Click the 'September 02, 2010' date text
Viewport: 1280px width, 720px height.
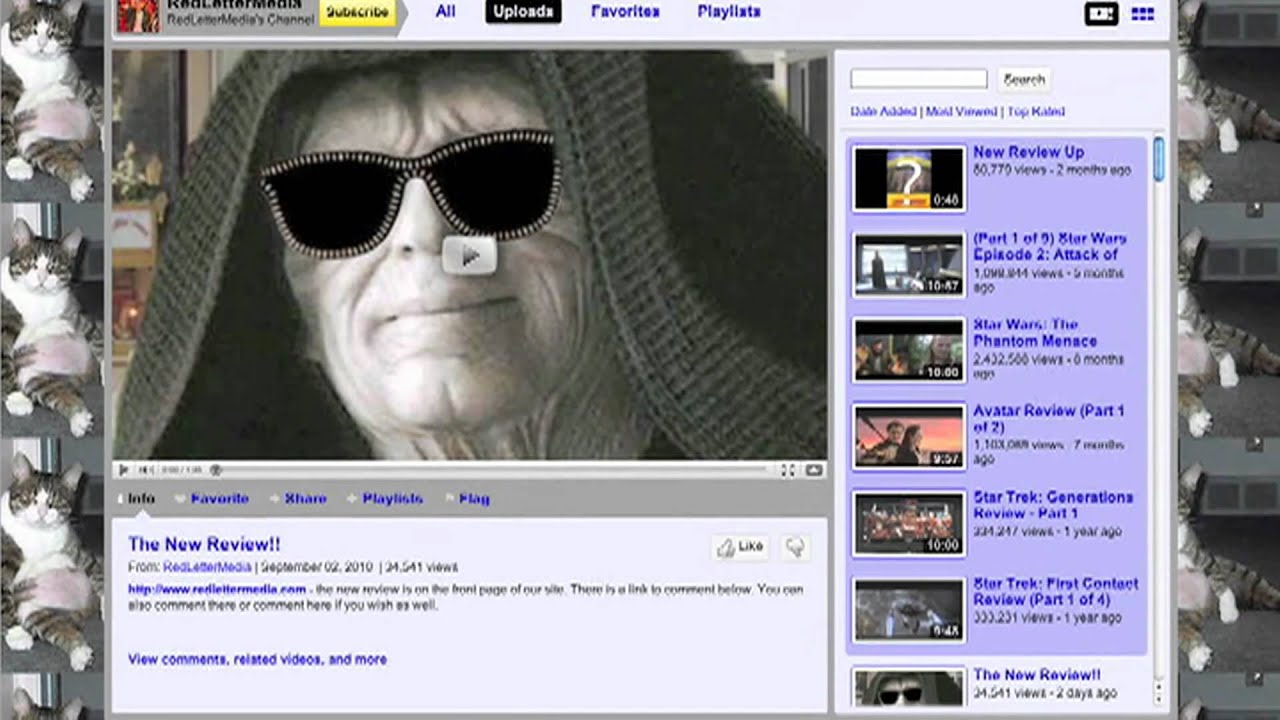pyautogui.click(x=318, y=567)
